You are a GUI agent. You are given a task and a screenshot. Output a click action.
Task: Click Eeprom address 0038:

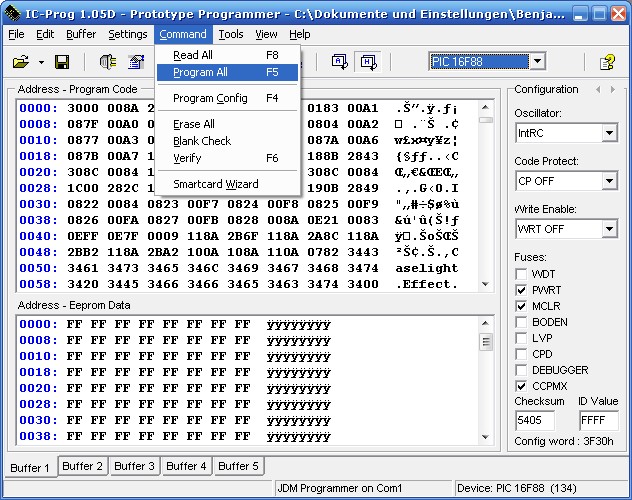click(39, 436)
